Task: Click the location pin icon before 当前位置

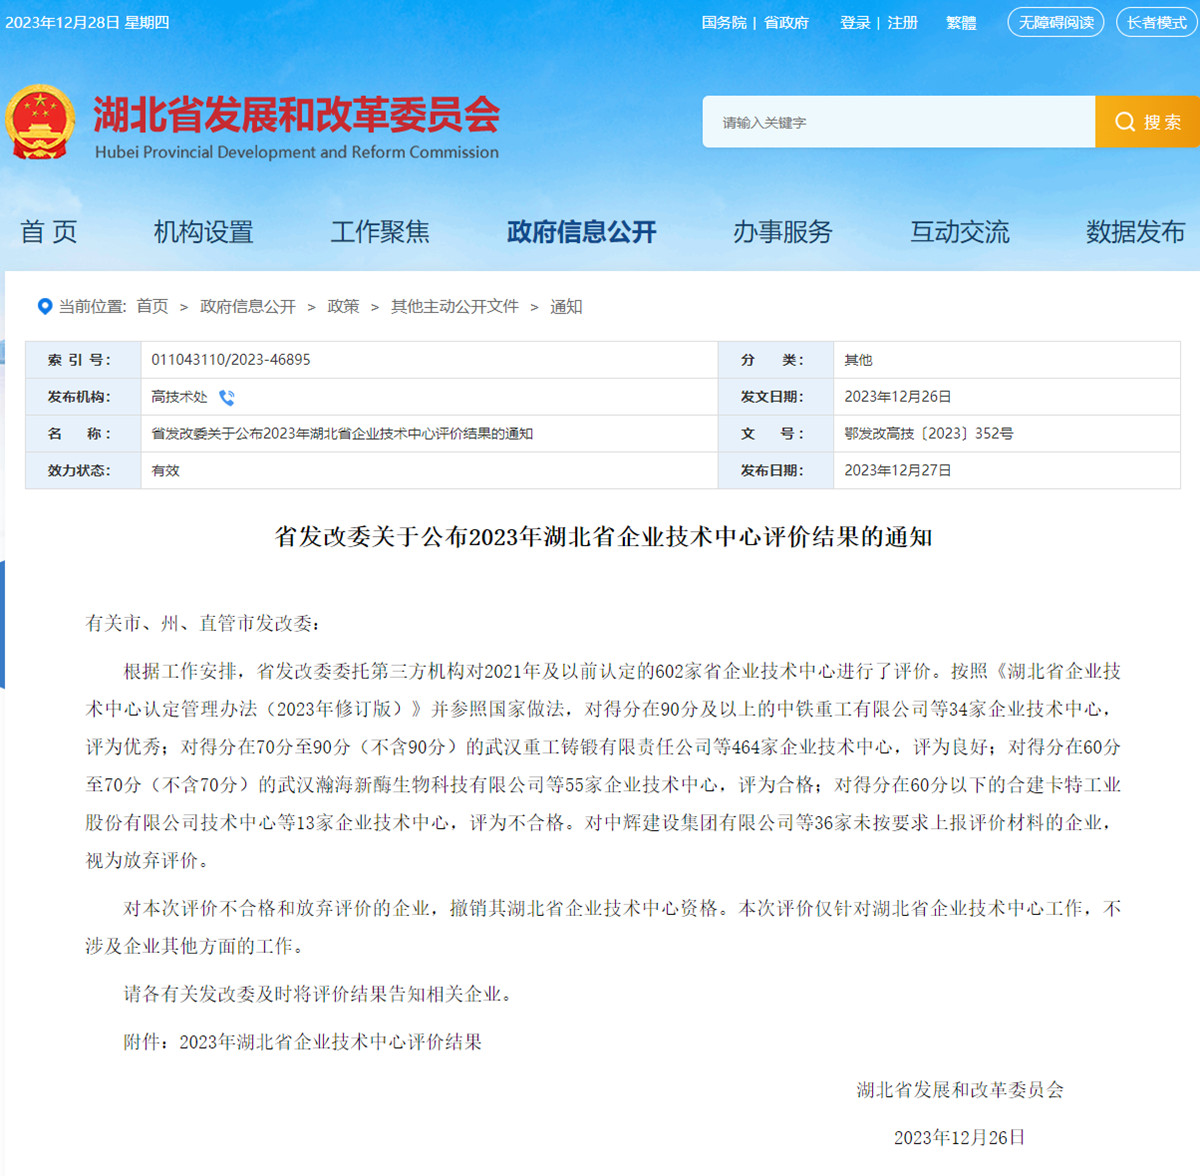Action: 44,306
